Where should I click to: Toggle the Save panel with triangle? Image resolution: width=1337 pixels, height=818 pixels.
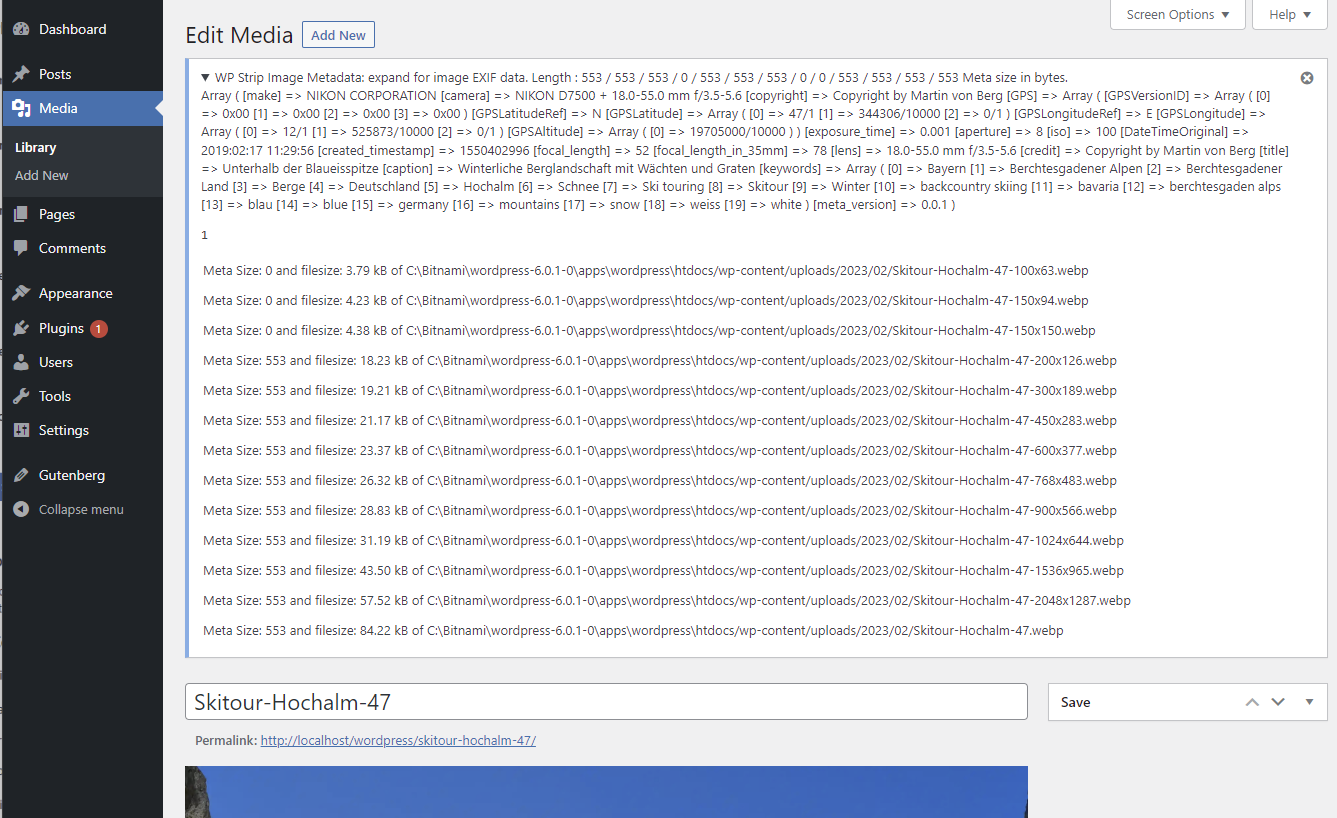pos(1309,702)
